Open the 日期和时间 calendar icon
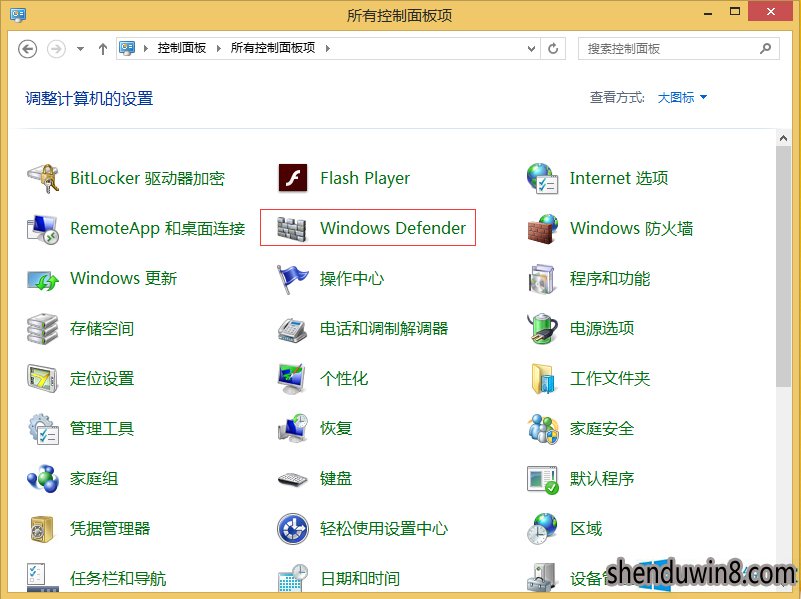The height and width of the screenshot is (599, 801). pos(293,578)
